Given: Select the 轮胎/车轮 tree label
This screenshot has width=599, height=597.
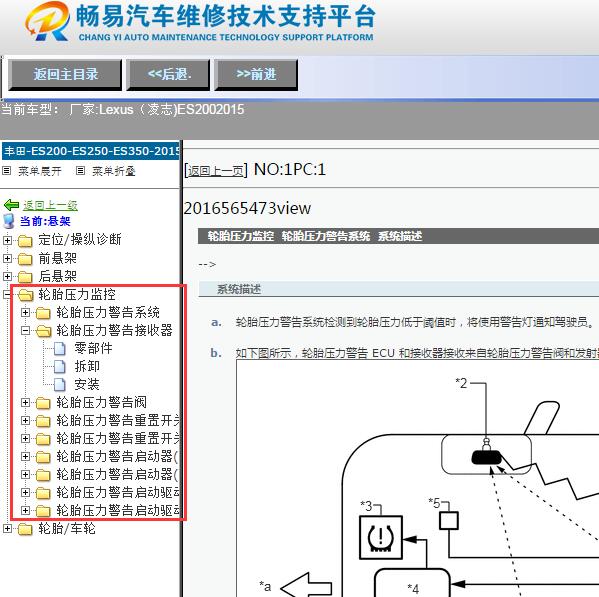Looking at the screenshot, I should coord(67,529).
